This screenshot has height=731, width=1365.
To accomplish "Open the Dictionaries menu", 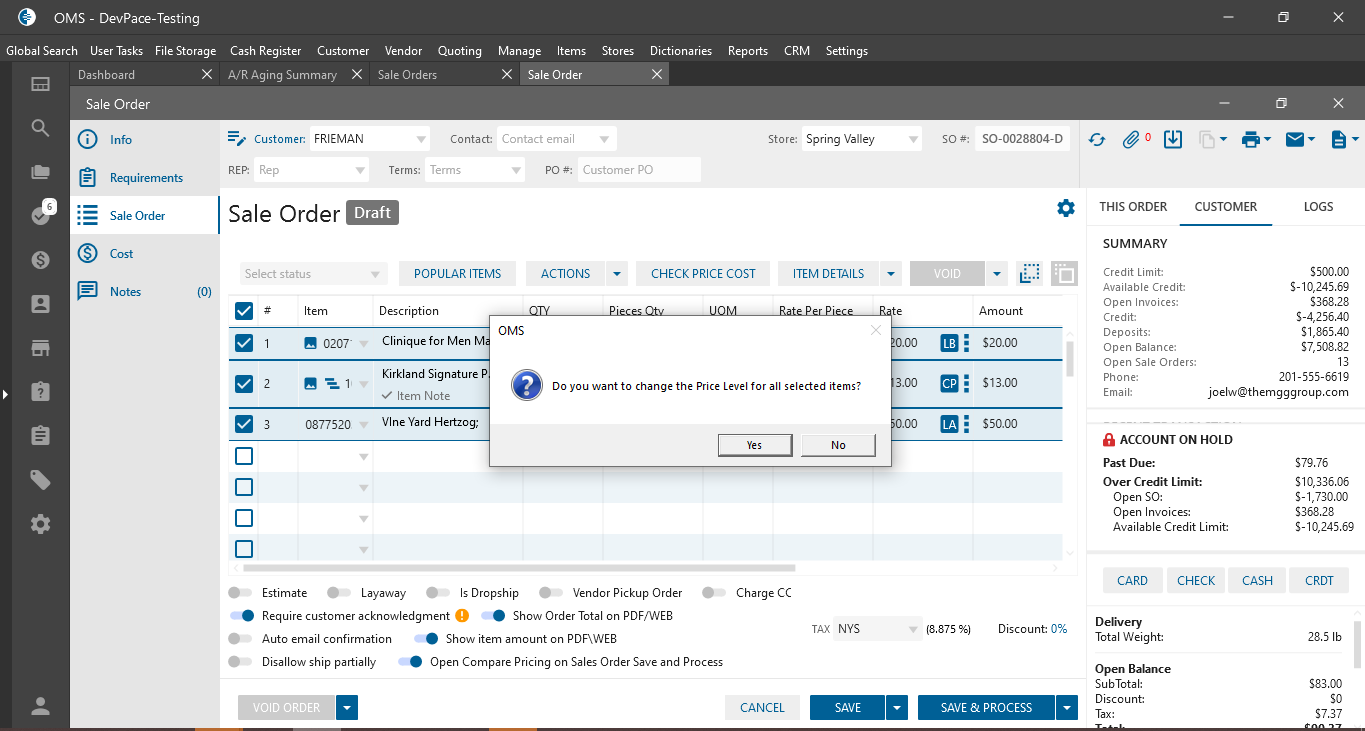I will (681, 51).
